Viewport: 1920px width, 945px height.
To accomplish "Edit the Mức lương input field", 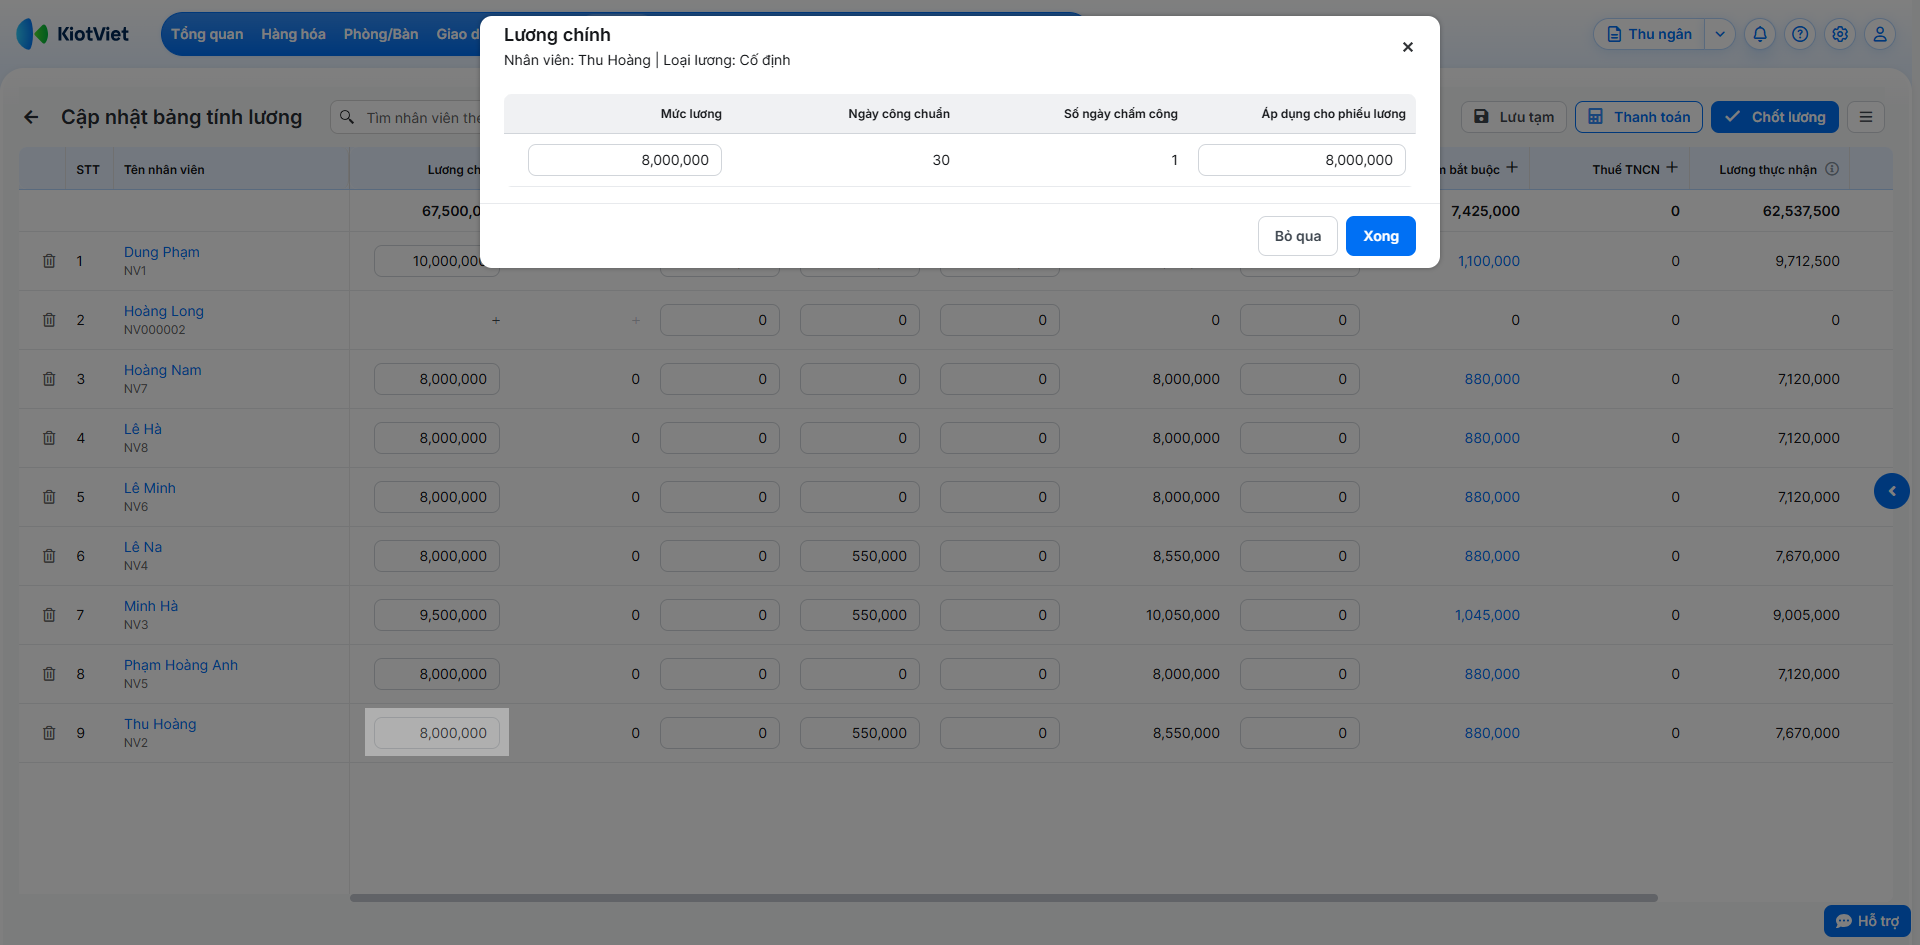I will click(x=625, y=160).
